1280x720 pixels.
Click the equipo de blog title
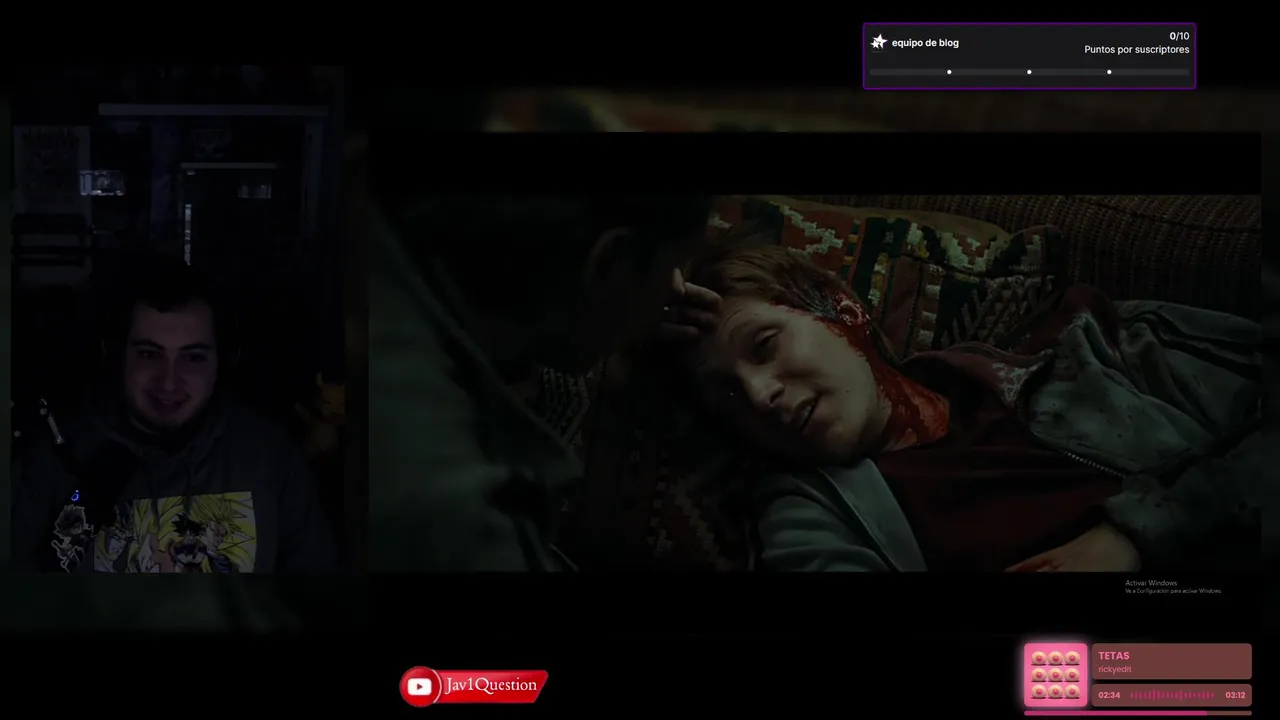[x=925, y=43]
